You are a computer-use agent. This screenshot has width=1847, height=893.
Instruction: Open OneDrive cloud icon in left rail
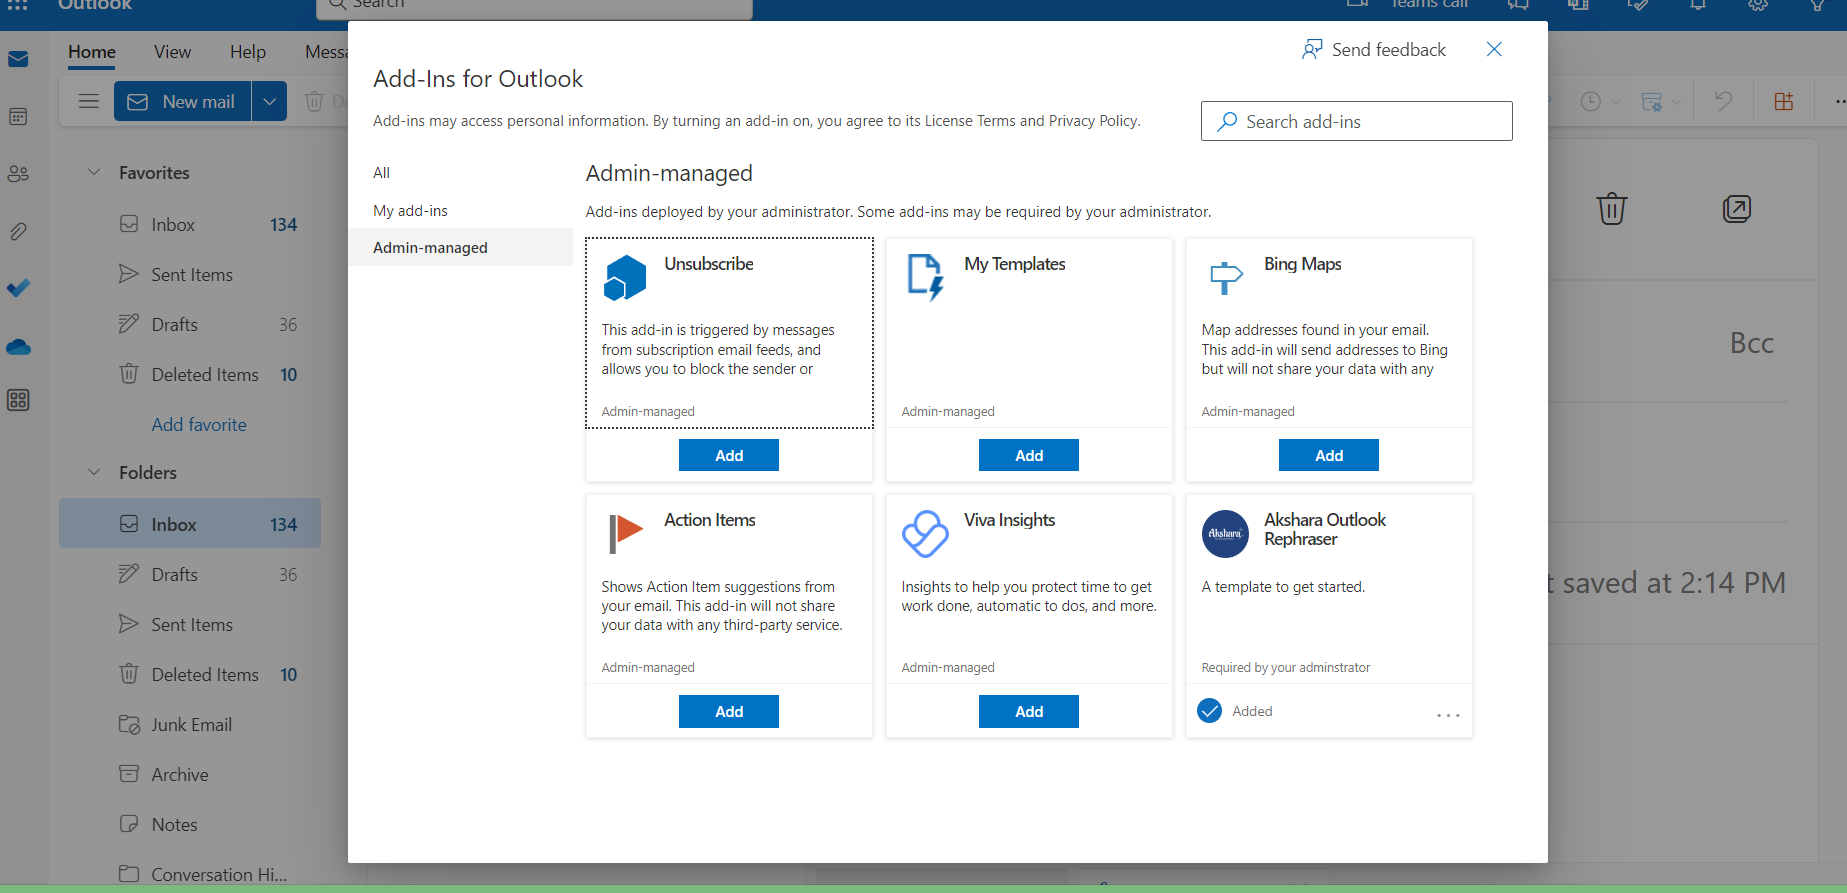[x=18, y=347]
